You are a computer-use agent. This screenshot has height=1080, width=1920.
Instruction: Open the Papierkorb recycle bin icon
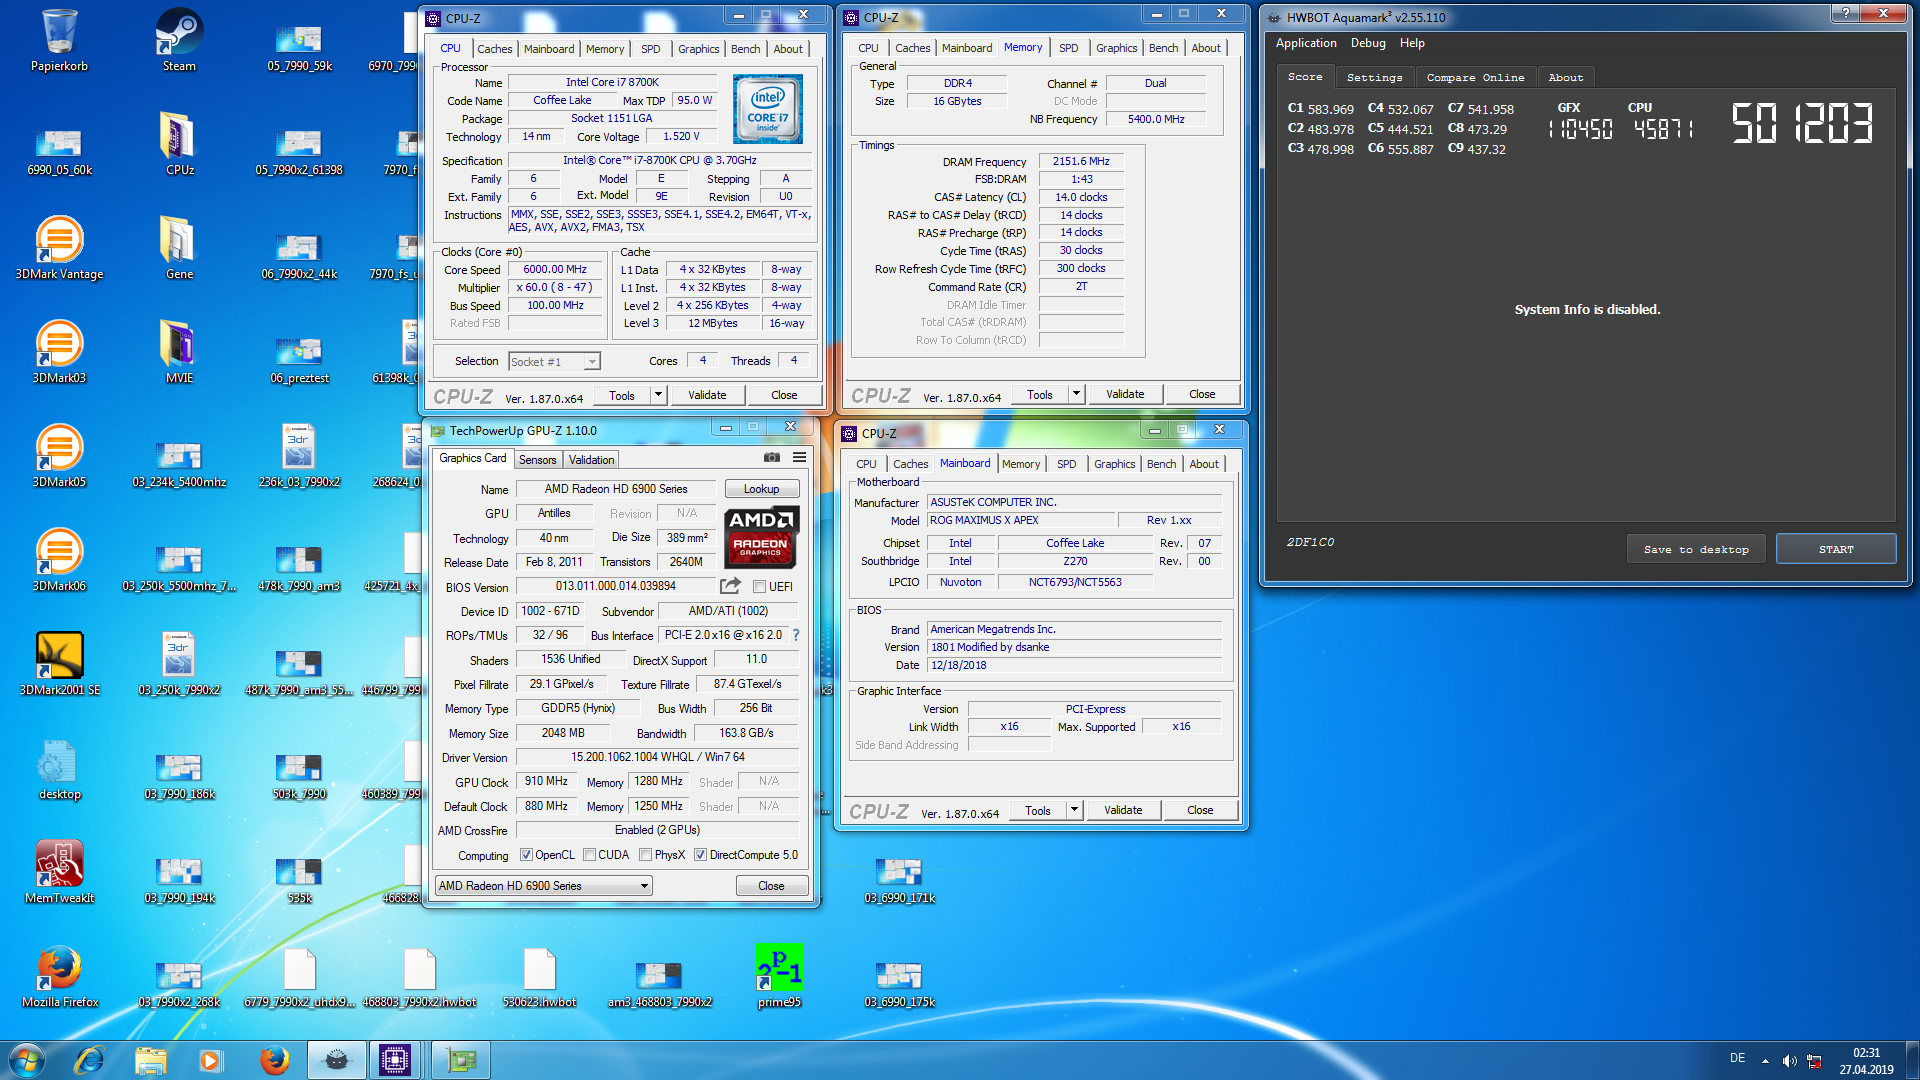click(x=59, y=40)
